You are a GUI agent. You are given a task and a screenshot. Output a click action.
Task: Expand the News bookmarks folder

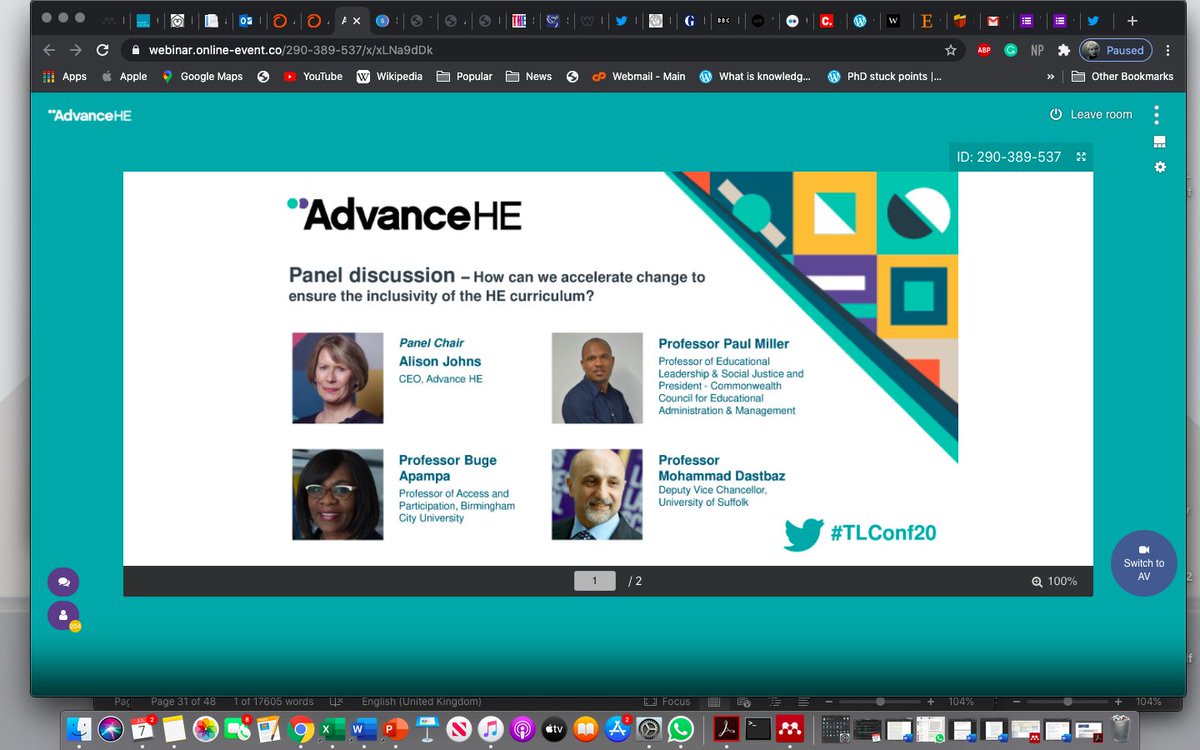pyautogui.click(x=529, y=76)
